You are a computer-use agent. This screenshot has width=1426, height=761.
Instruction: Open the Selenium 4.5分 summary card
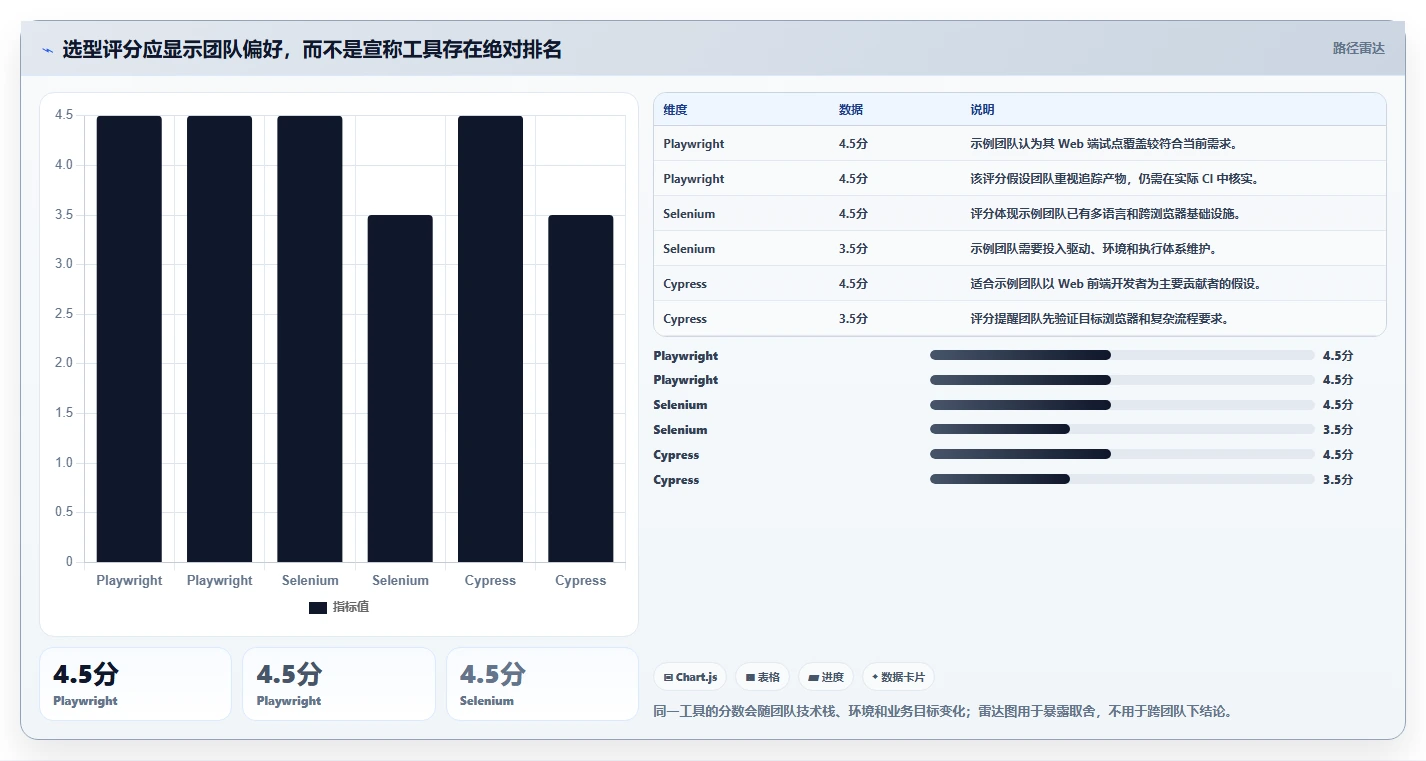pyautogui.click(x=542, y=684)
